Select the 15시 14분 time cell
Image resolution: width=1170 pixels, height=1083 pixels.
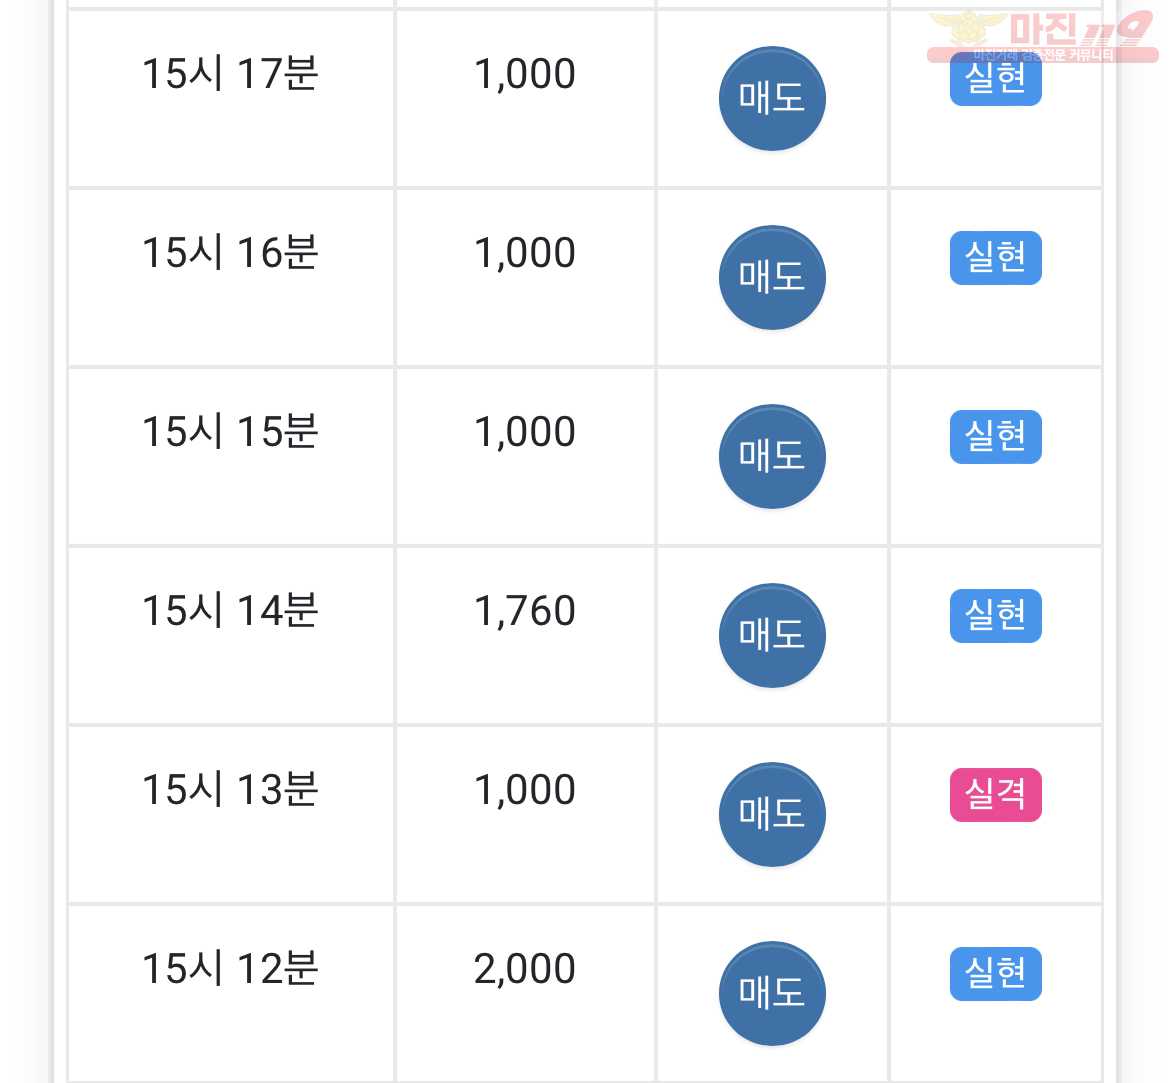click(x=231, y=635)
